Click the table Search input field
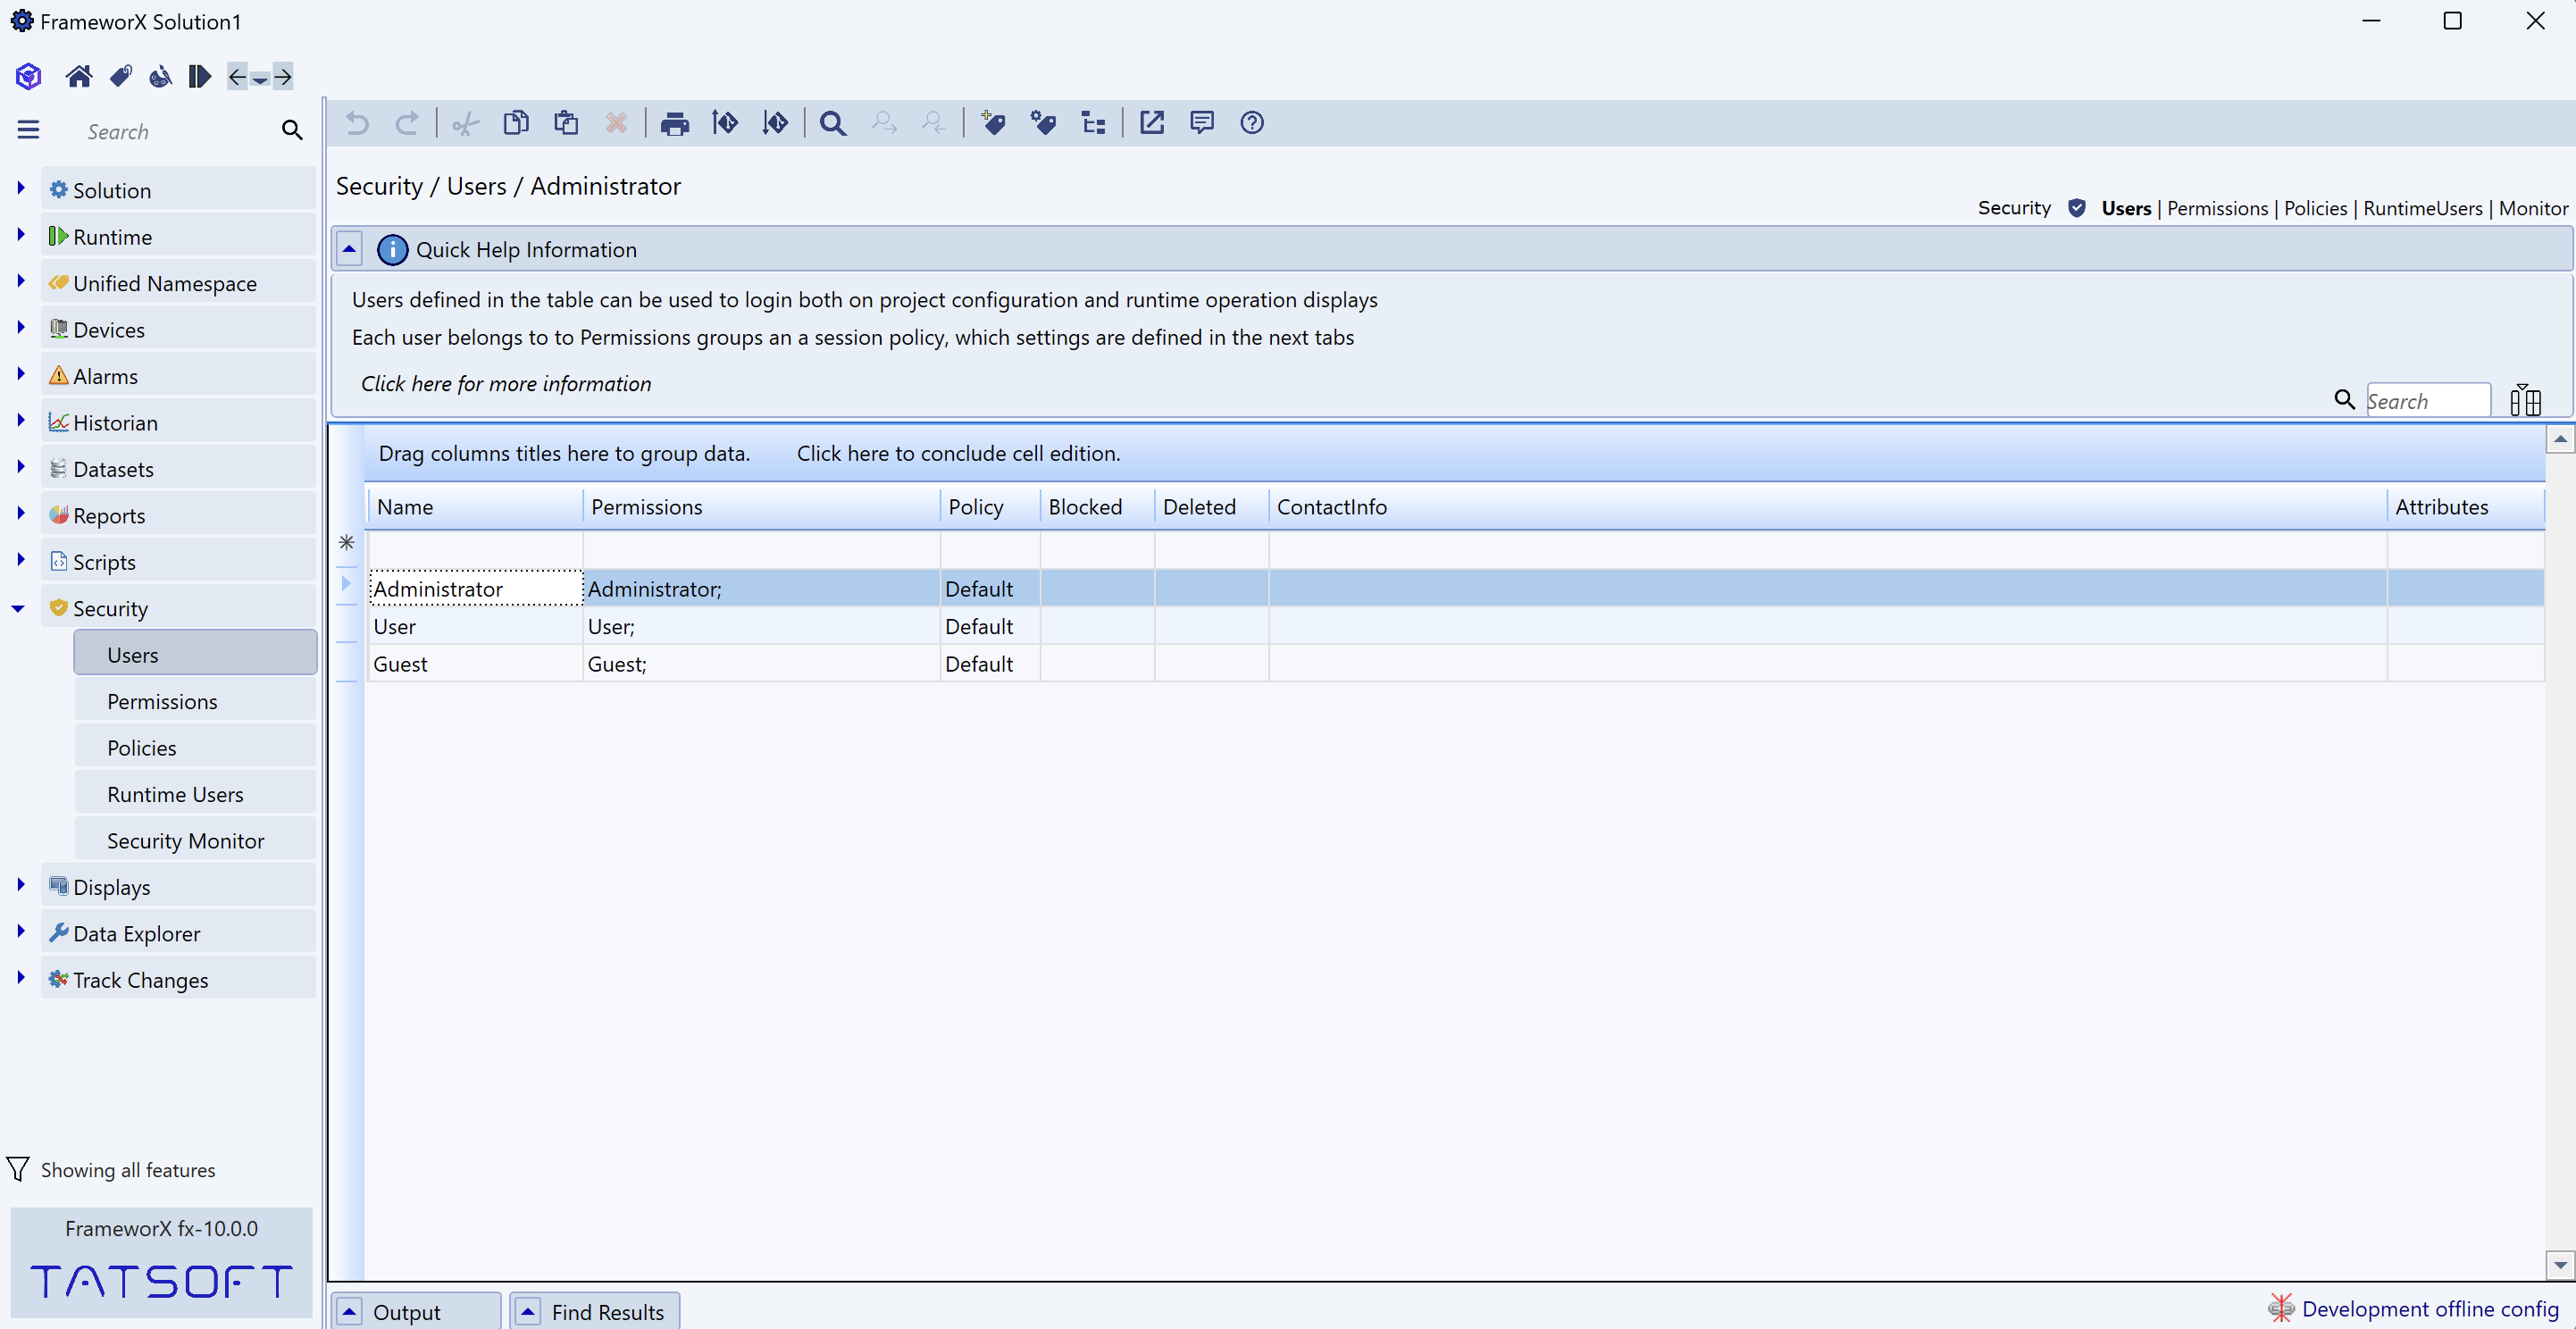Screen dimensions: 2576x1329 2427,401
